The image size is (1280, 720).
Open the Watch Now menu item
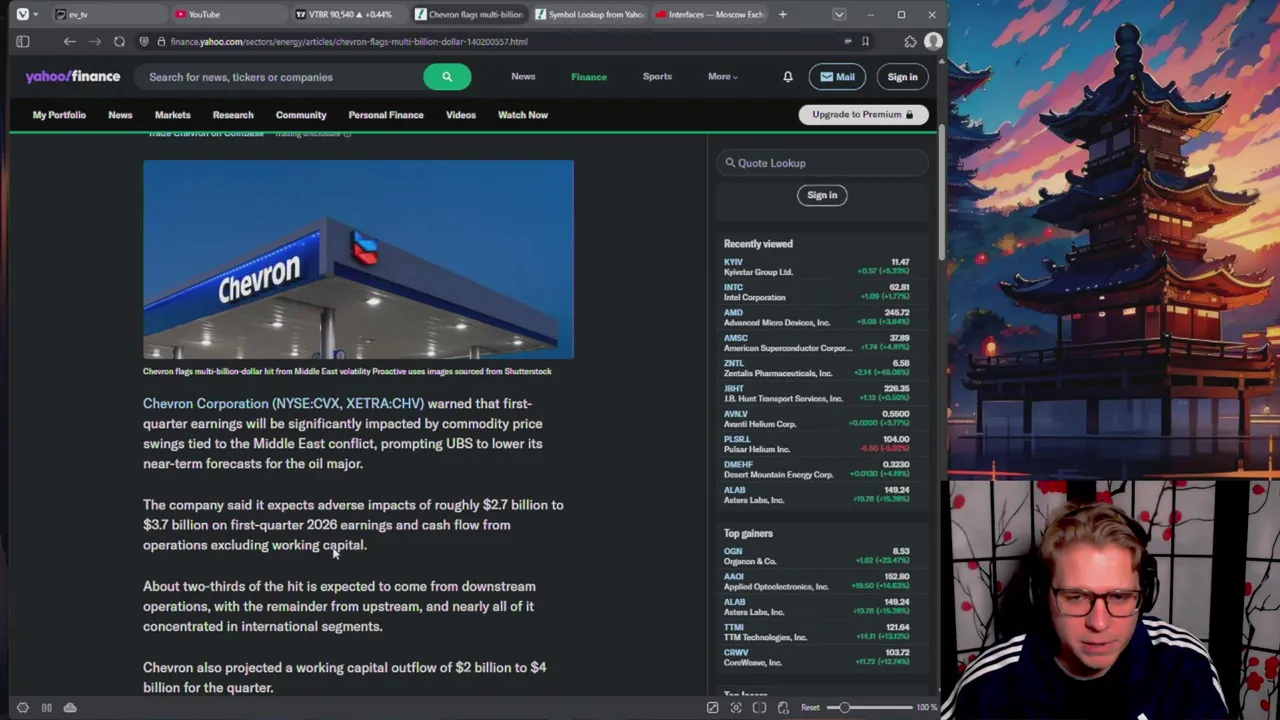[x=523, y=115]
